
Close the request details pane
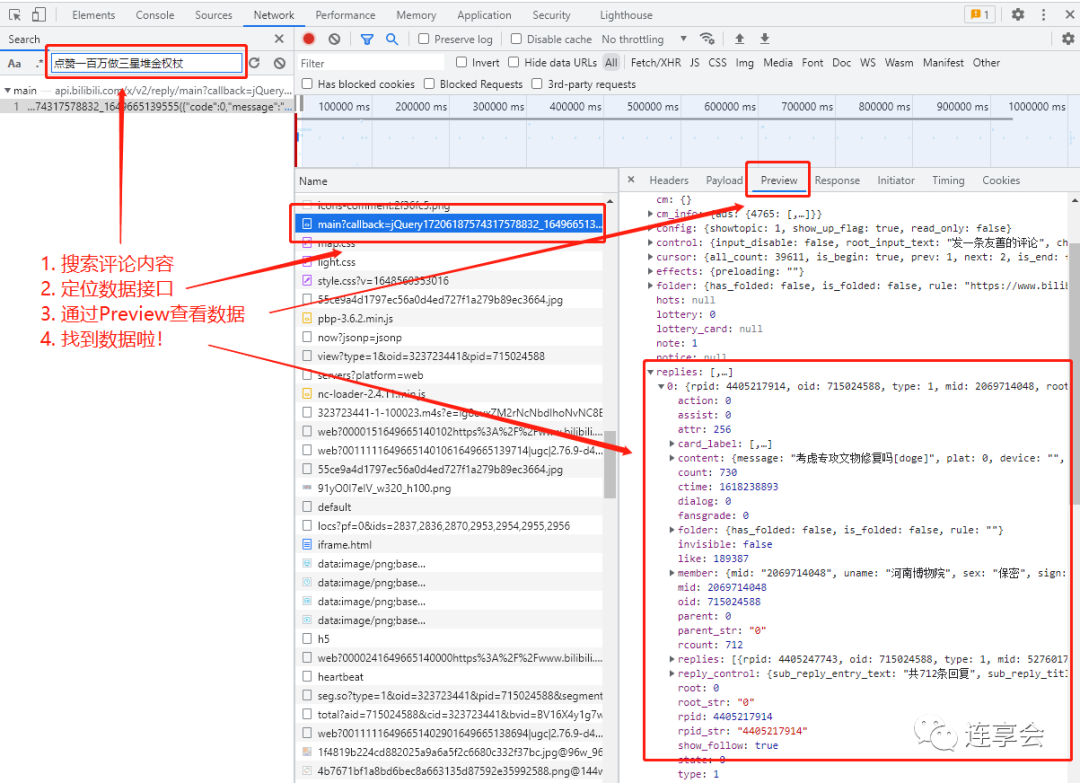(x=631, y=180)
